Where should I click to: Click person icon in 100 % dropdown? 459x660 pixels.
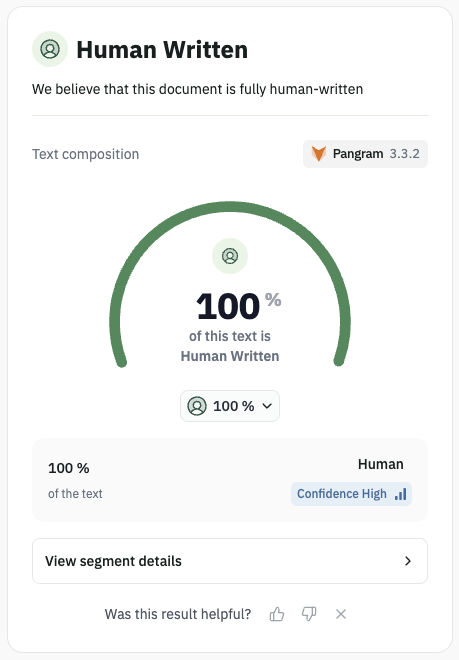point(197,406)
